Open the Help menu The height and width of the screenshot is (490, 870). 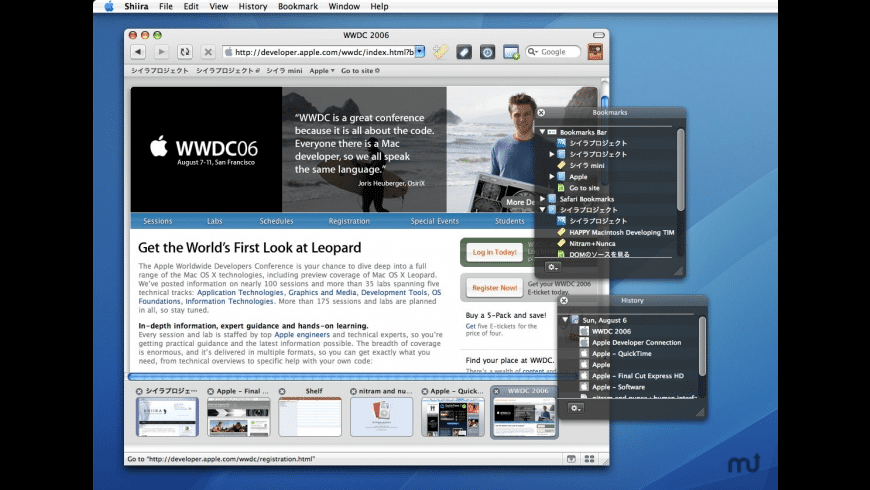(x=380, y=6)
